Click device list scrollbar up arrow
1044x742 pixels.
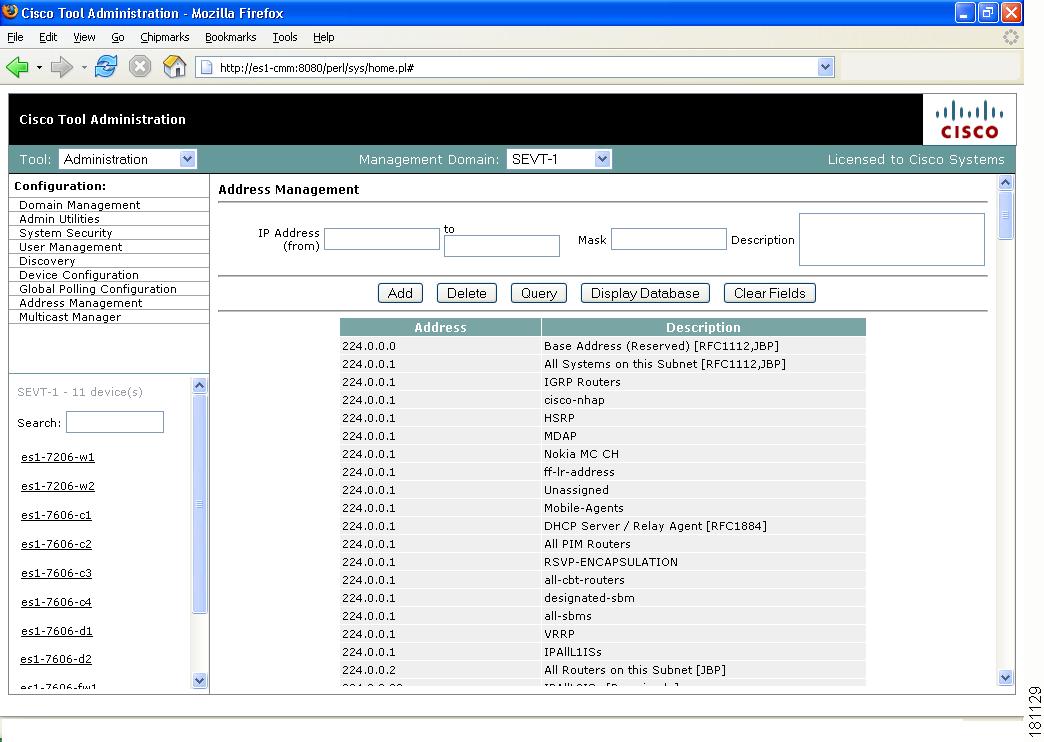tap(199, 385)
